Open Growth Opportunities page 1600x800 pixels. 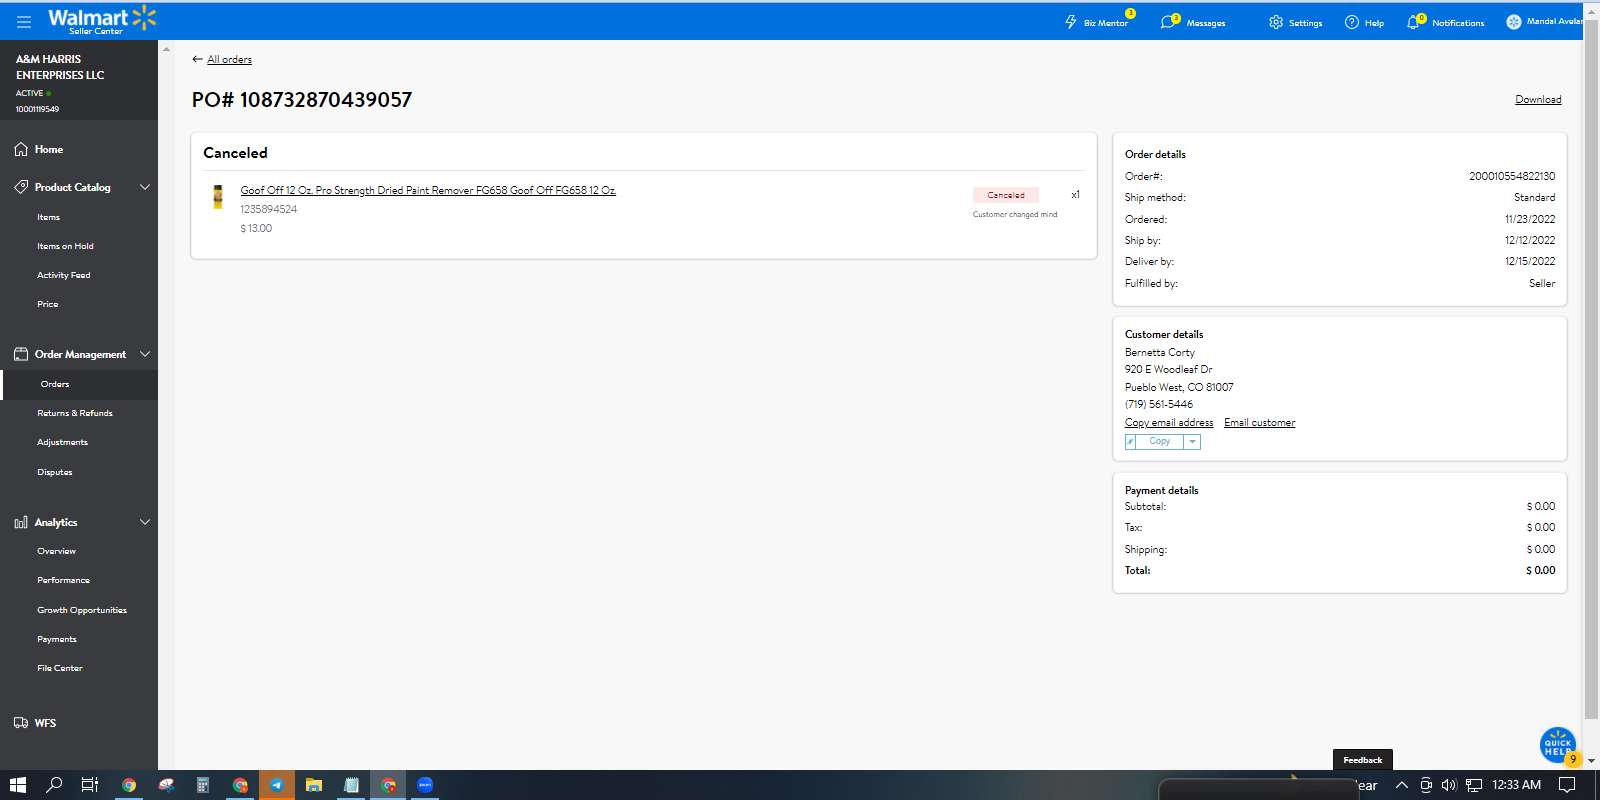[x=82, y=610]
